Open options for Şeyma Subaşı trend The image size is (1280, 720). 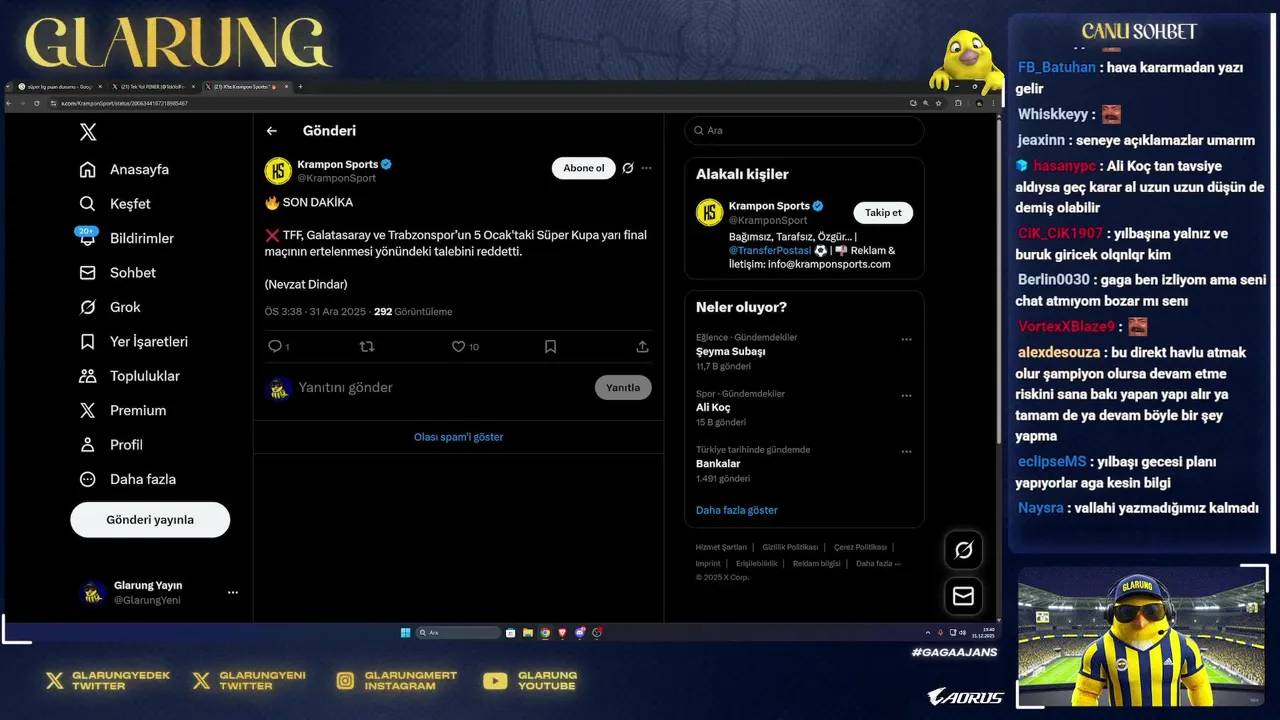click(907, 340)
